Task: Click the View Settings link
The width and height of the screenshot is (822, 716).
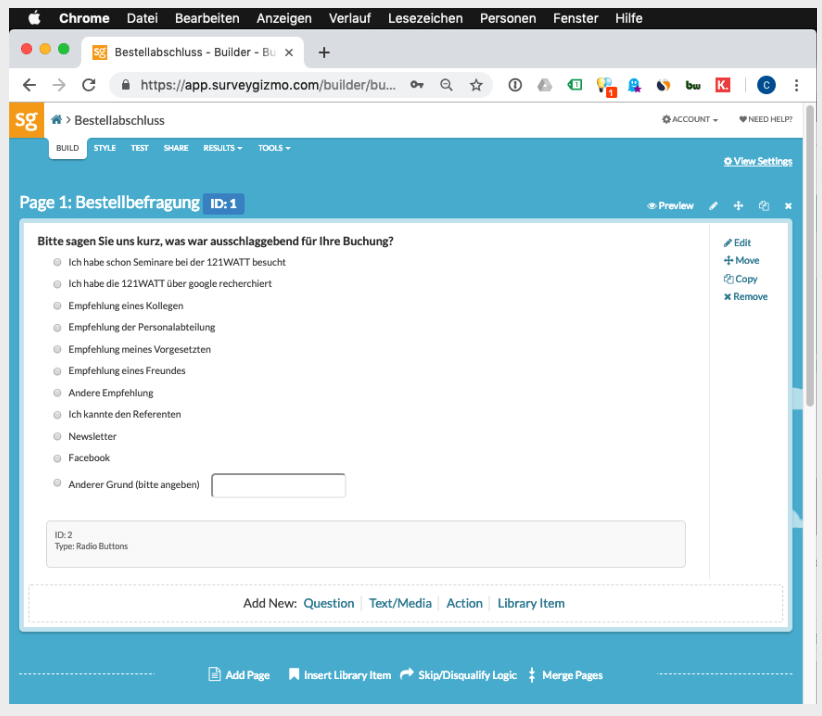Action: [758, 161]
